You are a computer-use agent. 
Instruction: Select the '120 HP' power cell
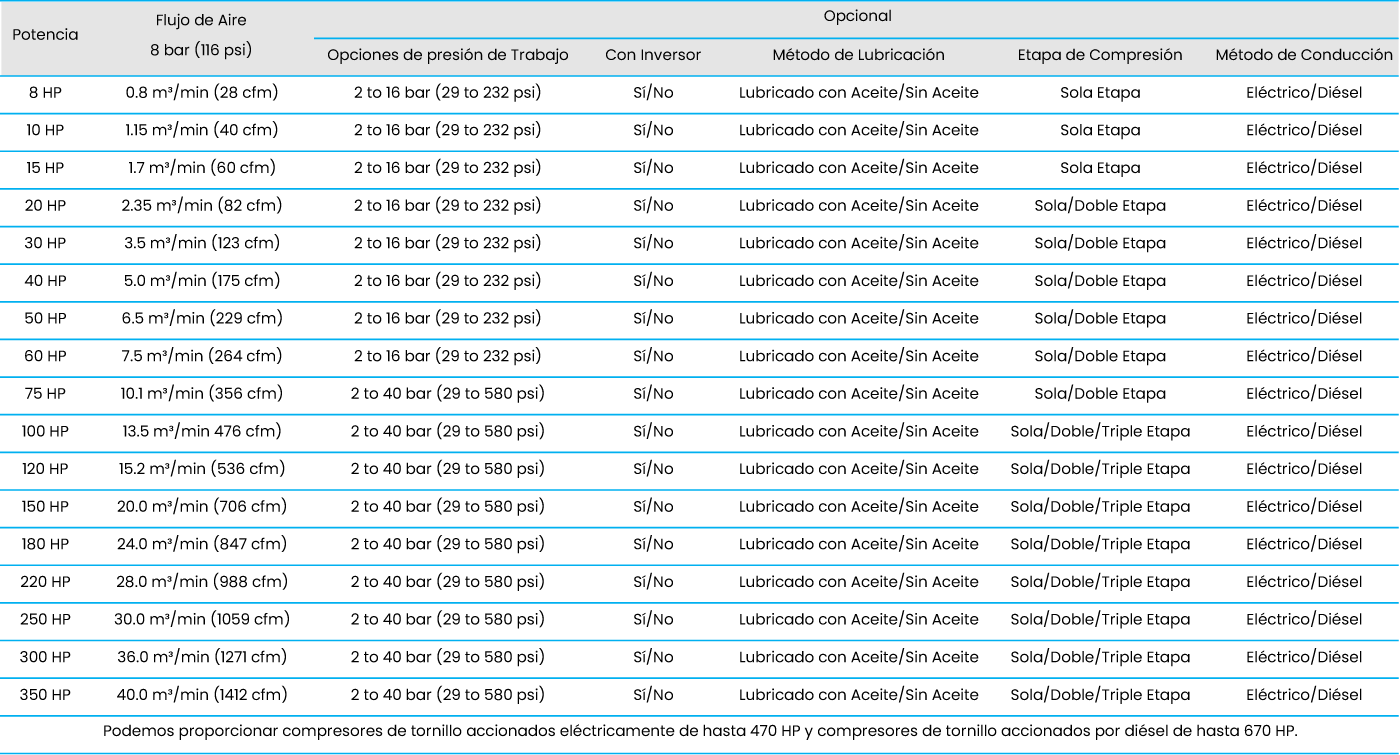click(45, 469)
